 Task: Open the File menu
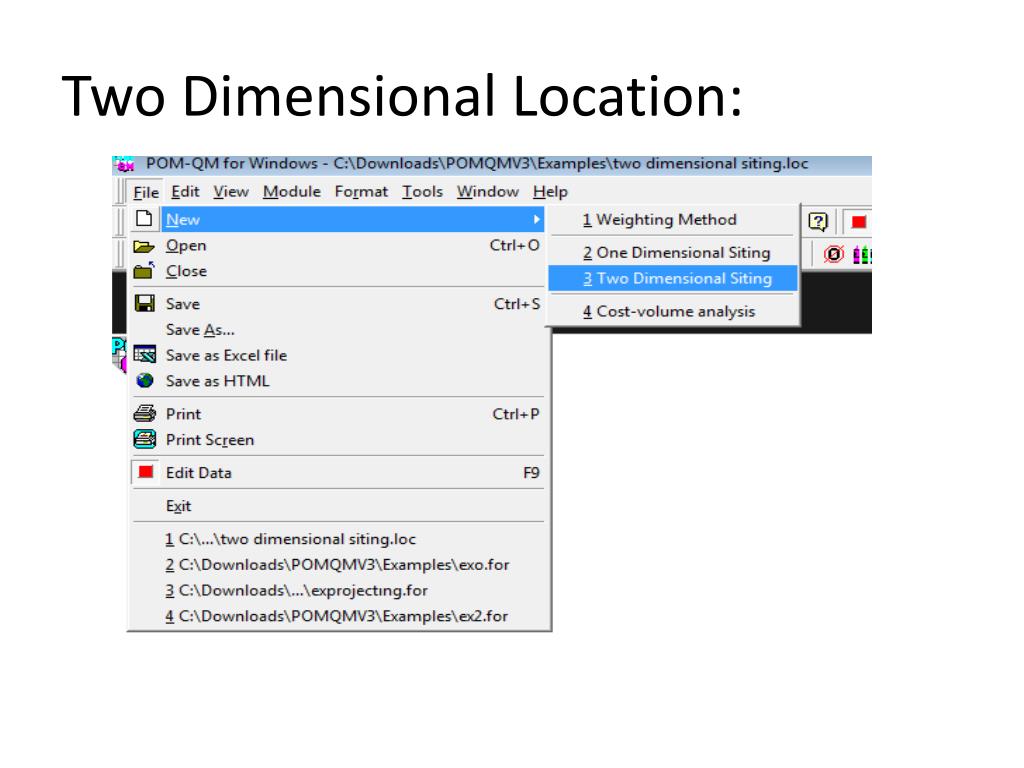pos(146,192)
